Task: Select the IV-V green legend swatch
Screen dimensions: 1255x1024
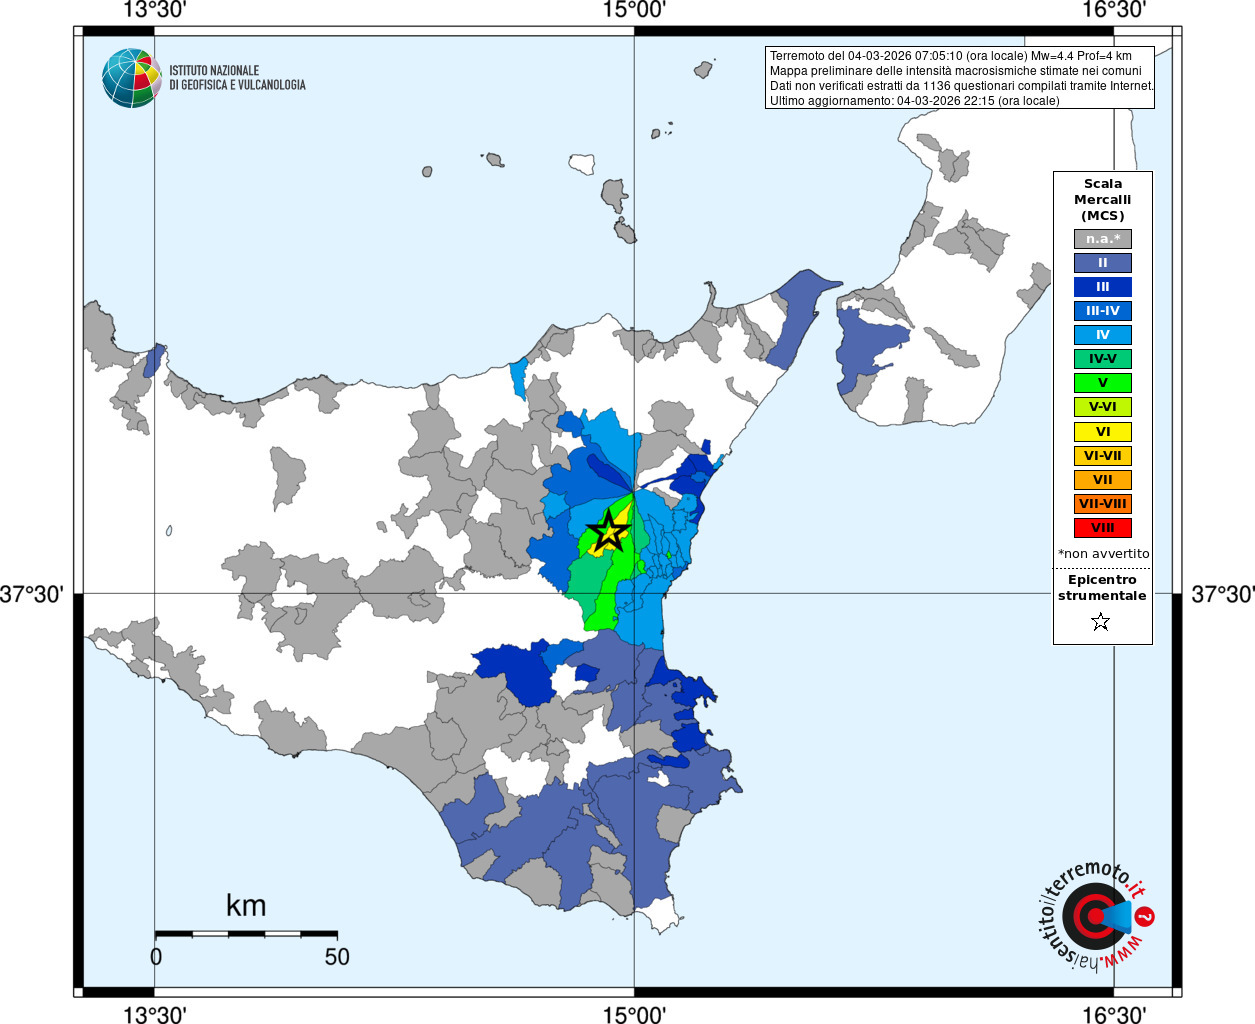Action: coord(1103,359)
